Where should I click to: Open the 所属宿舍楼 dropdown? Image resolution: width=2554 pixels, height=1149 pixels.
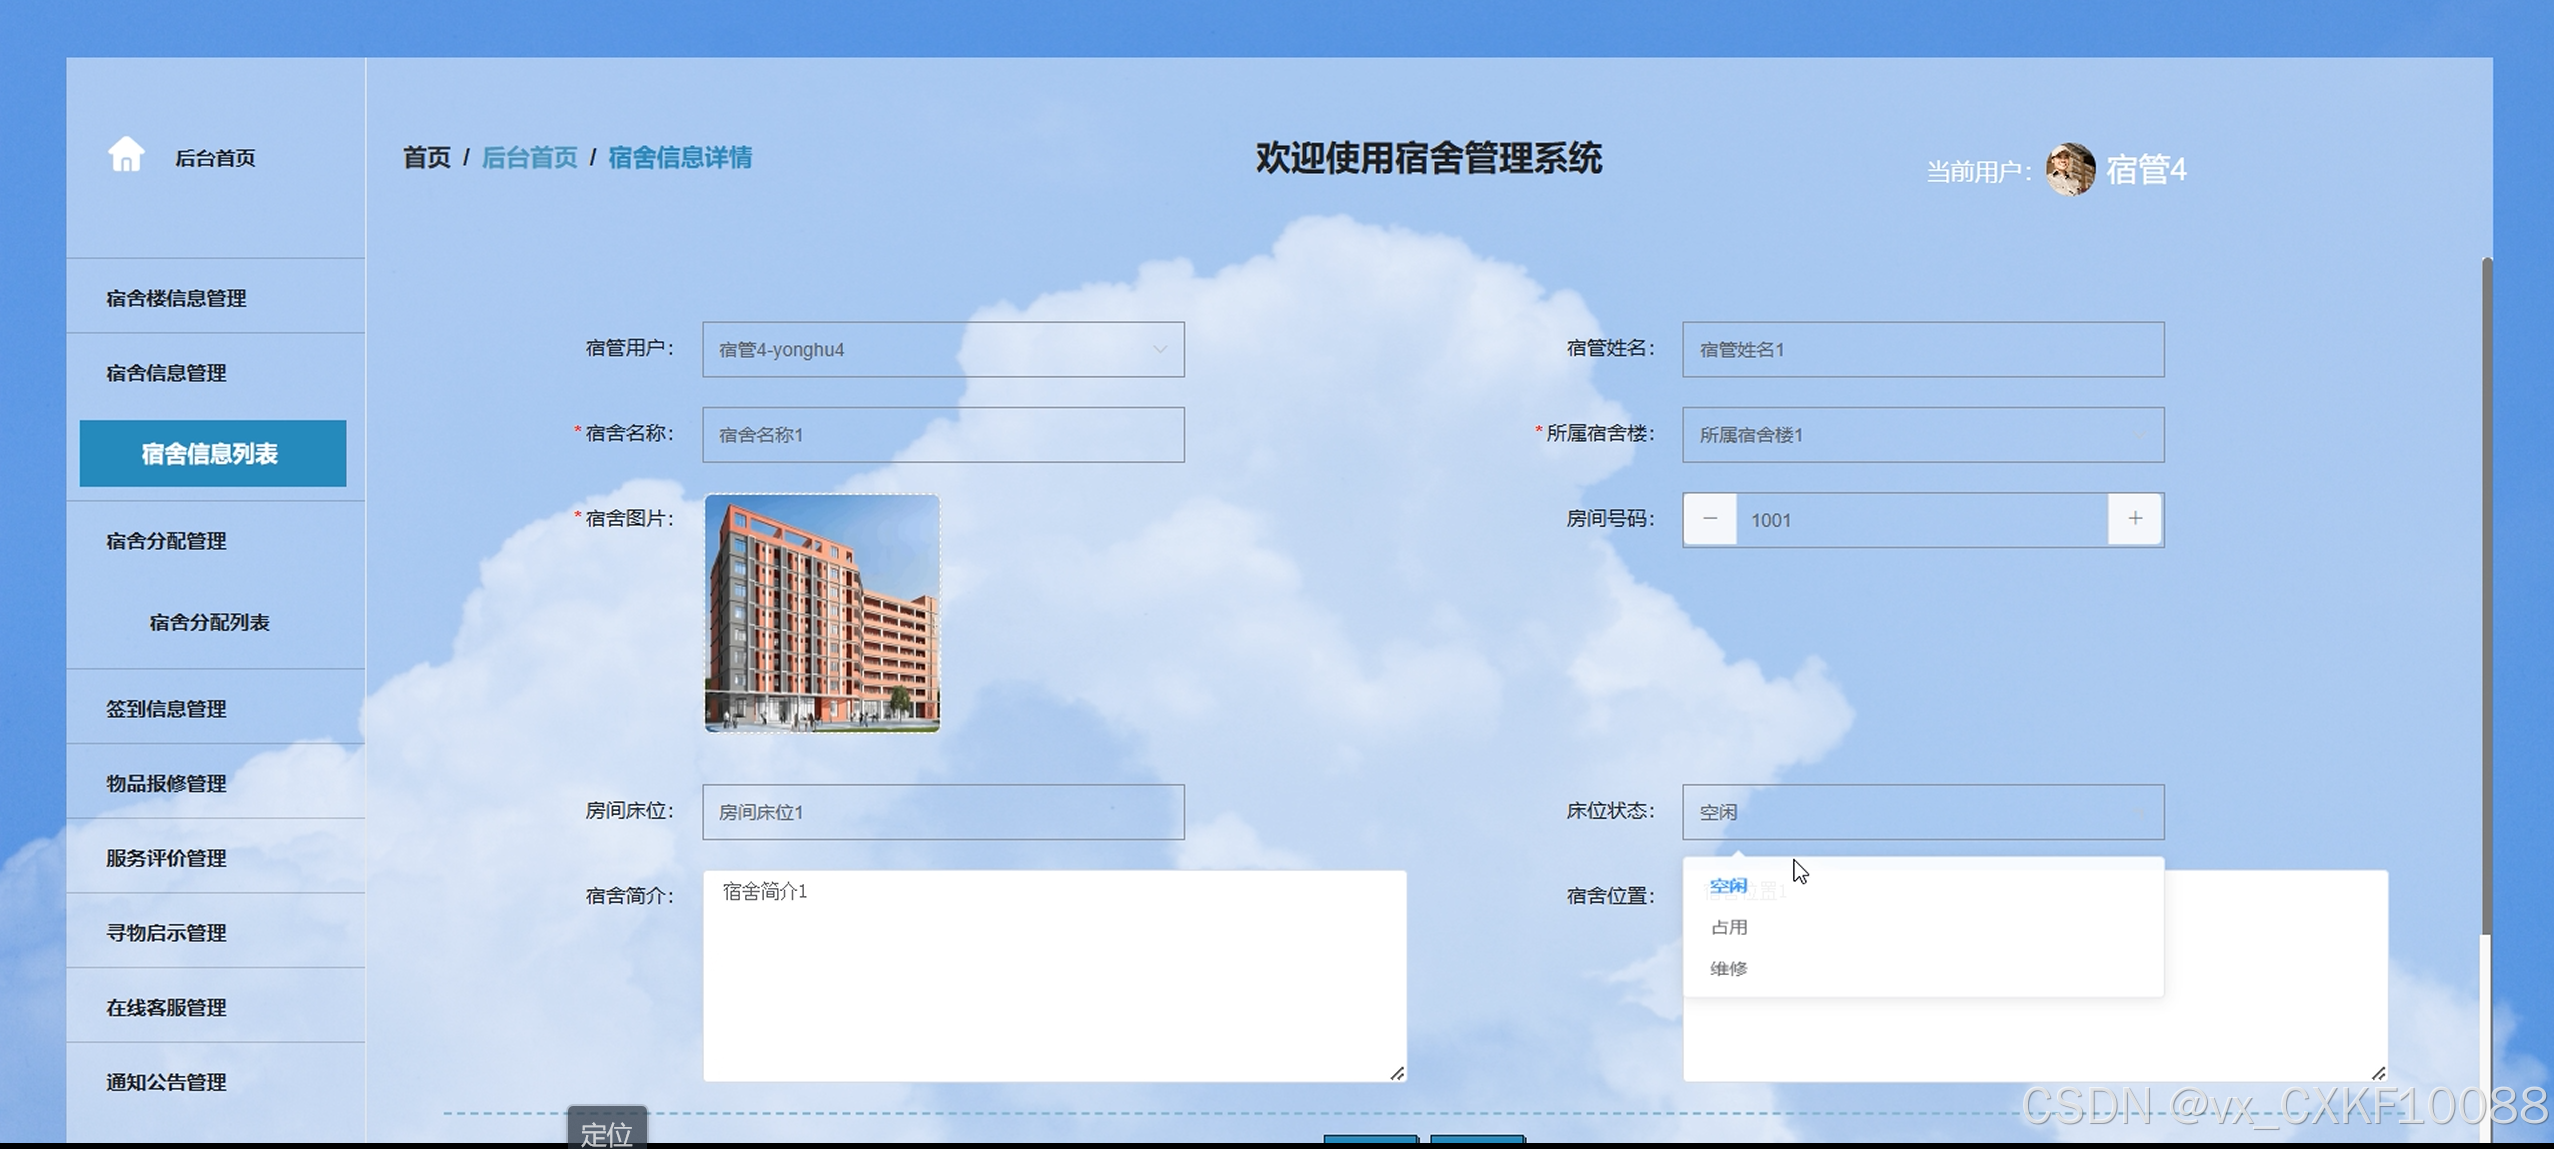click(x=1922, y=435)
